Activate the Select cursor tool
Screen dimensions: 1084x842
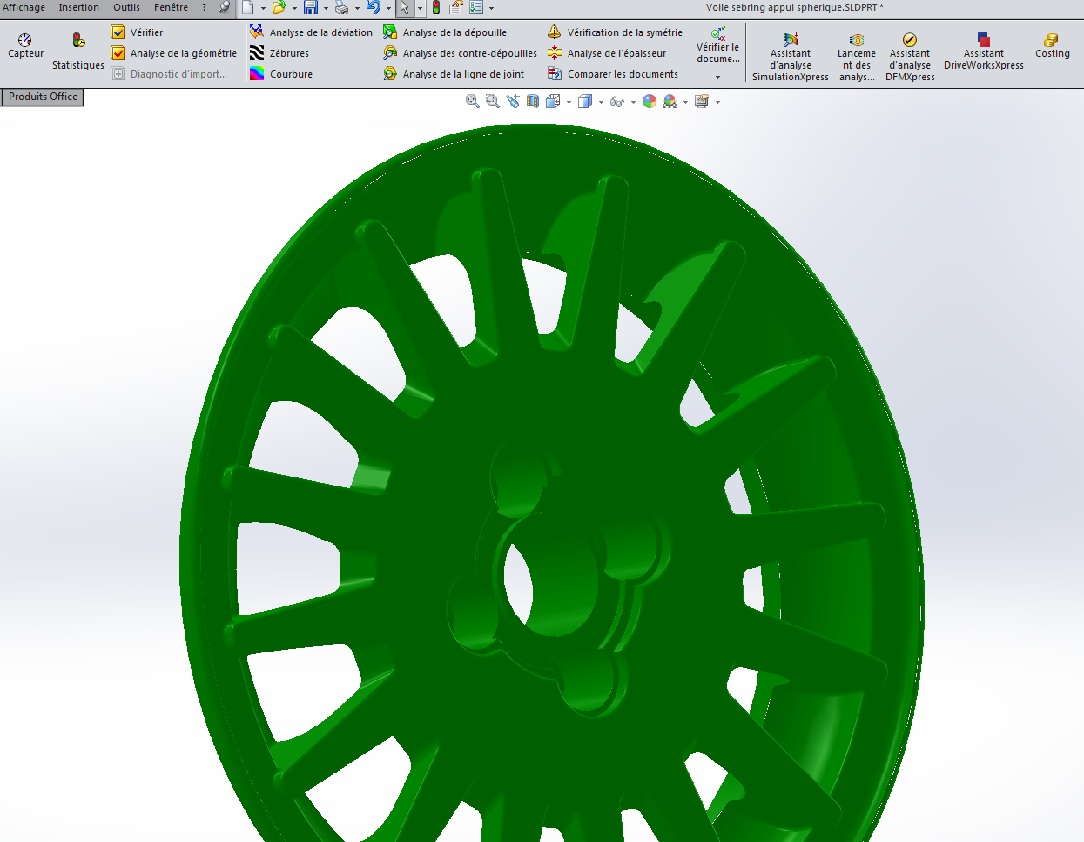pos(405,8)
